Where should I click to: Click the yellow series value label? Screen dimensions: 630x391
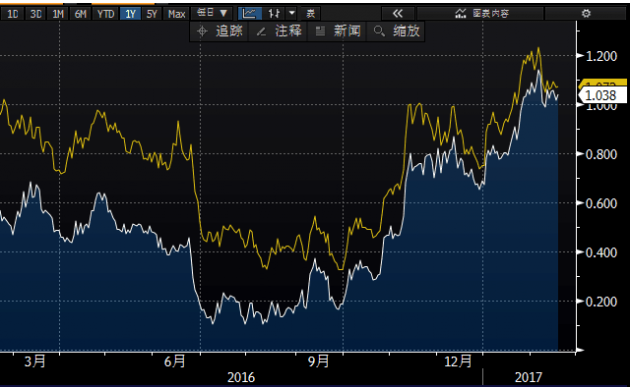602,83
